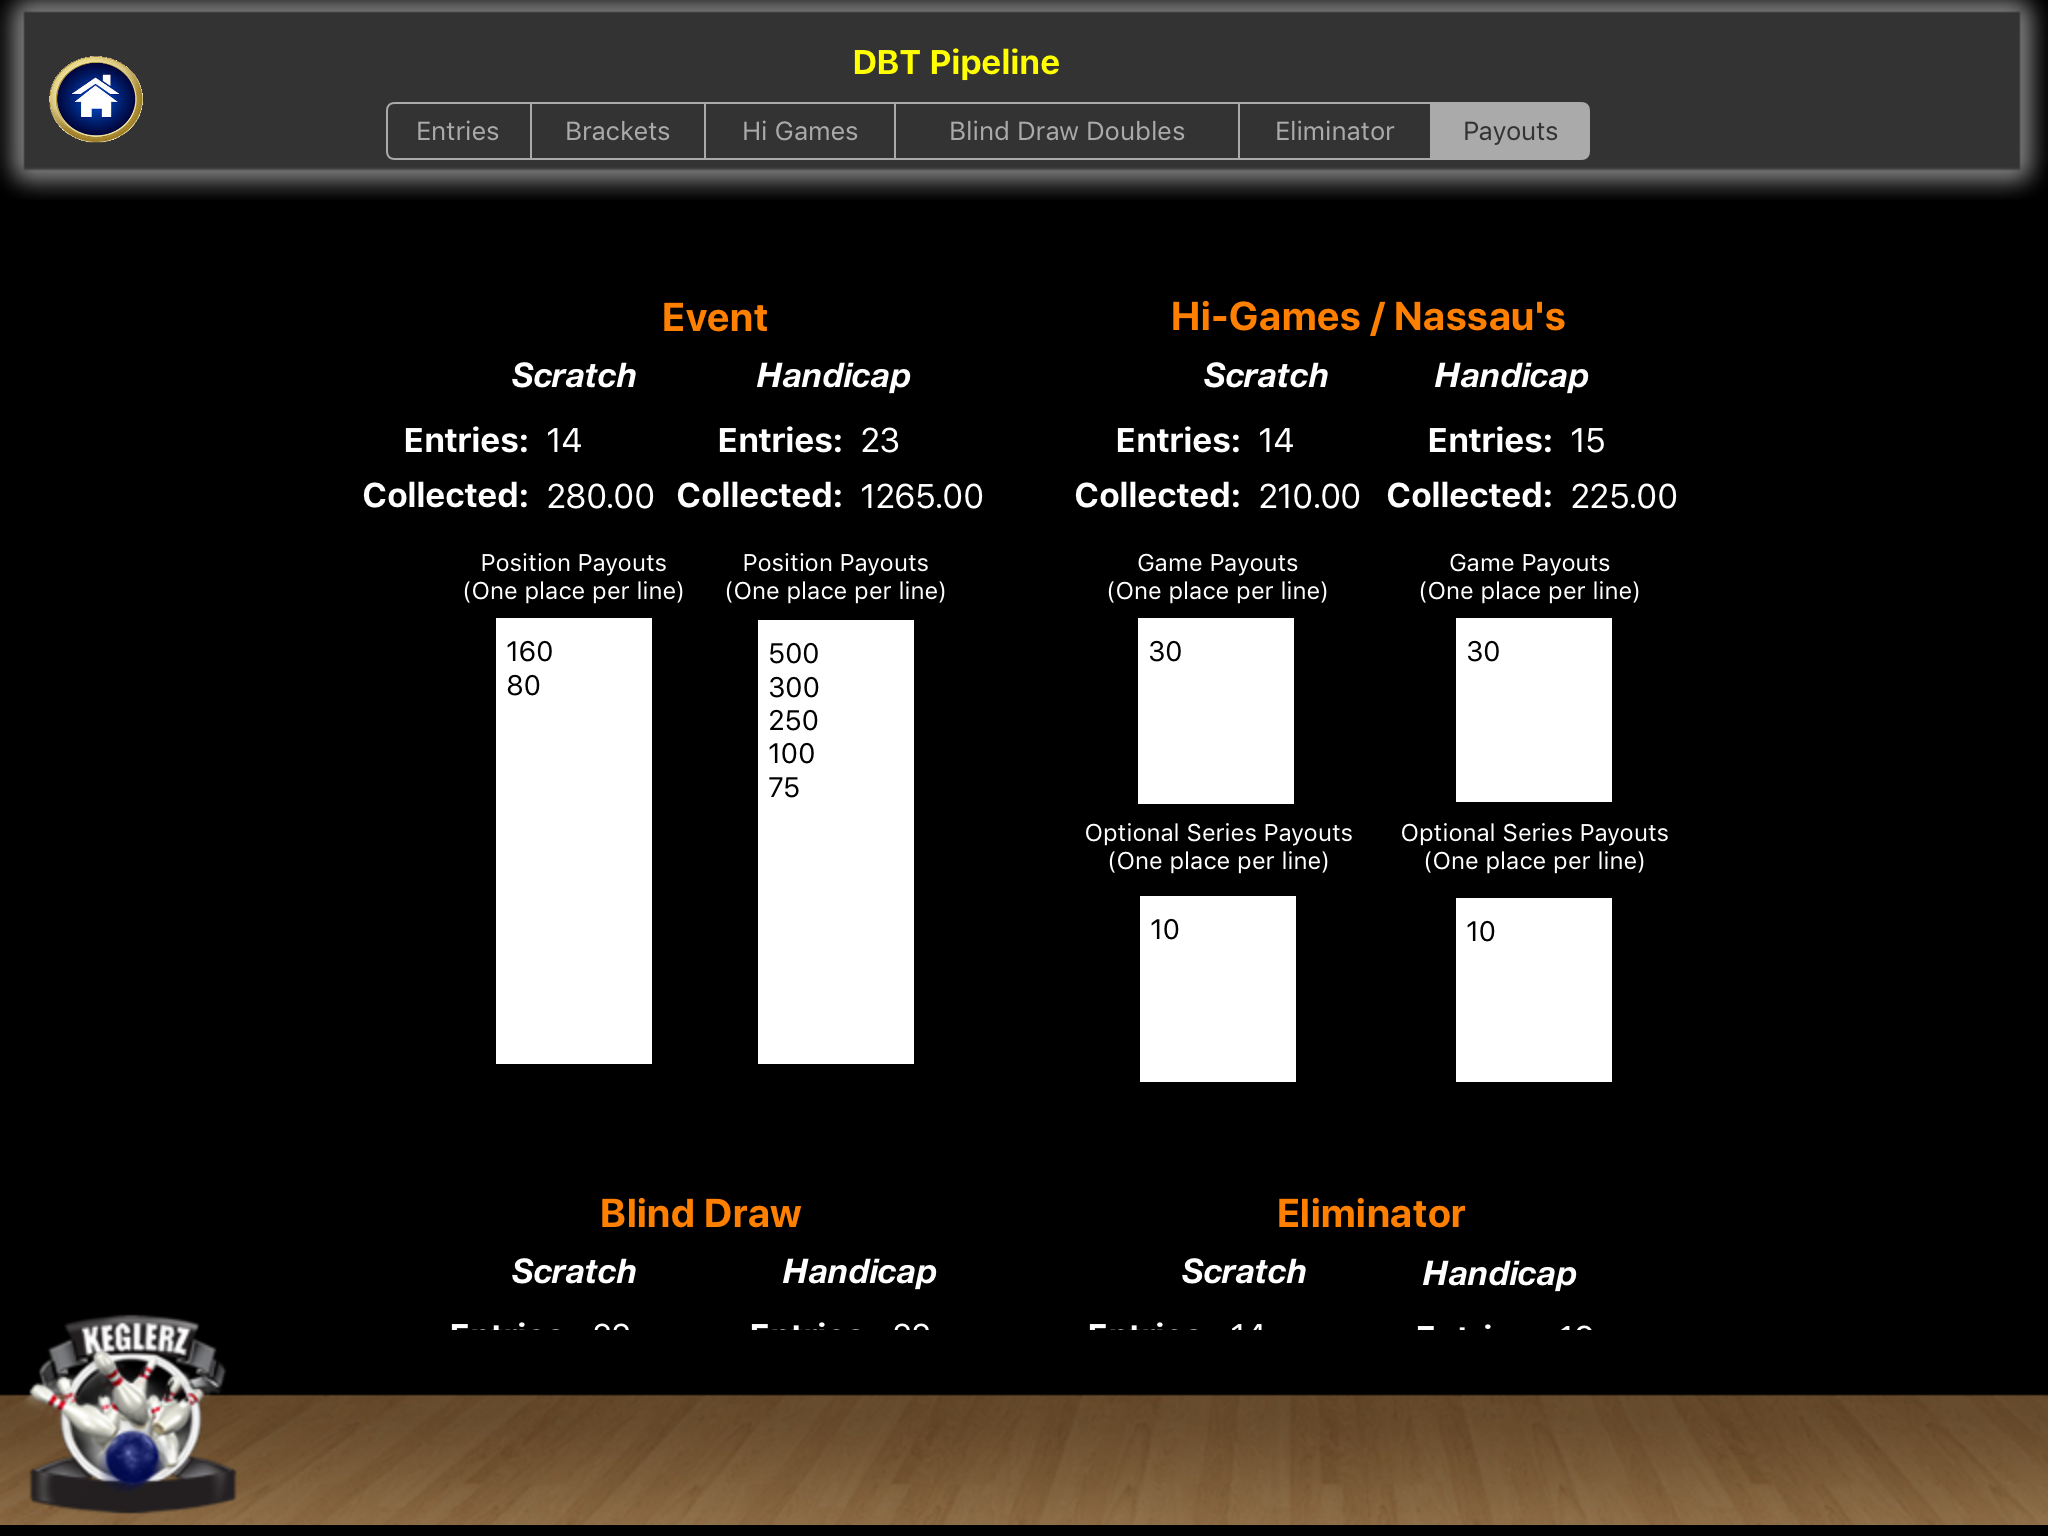Click the DBT Pipeline title
Screen dimensions: 2048x1536
955,62
